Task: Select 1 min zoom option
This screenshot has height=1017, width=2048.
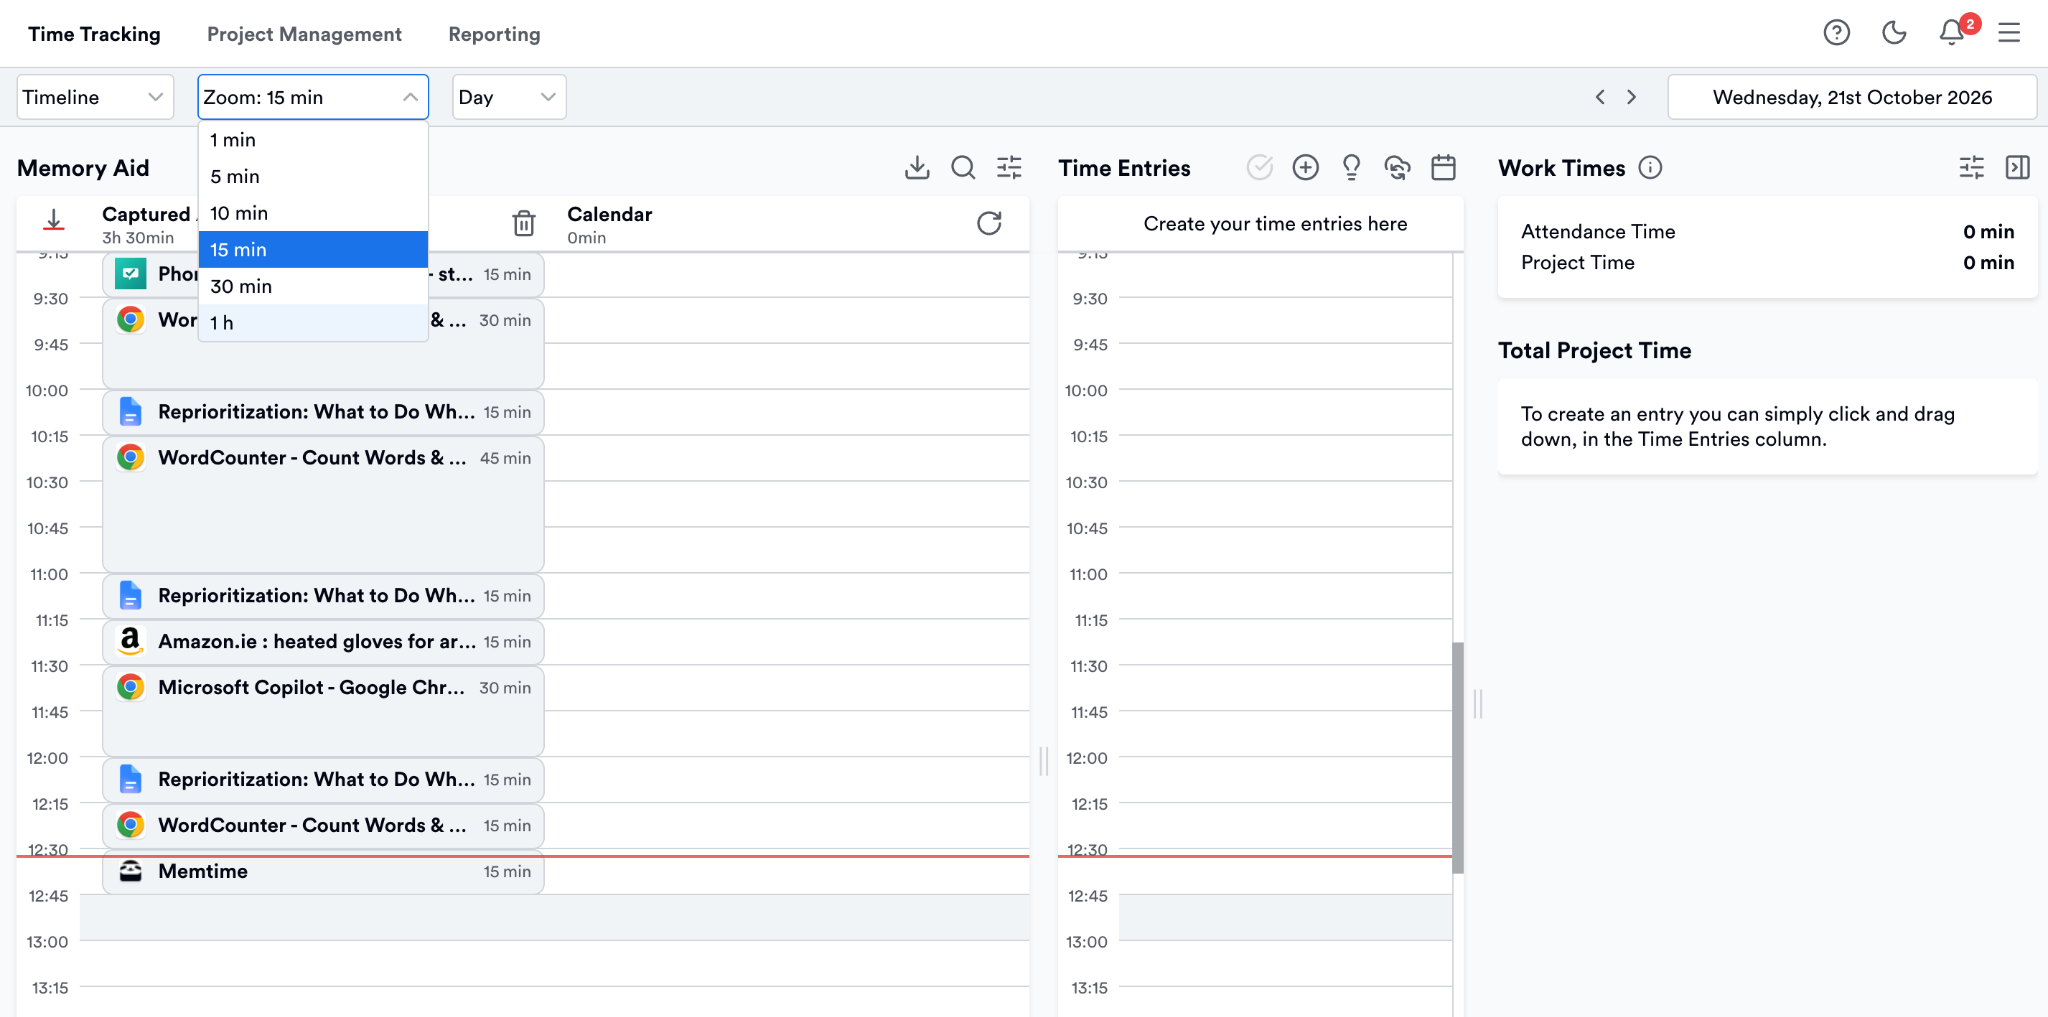Action: pyautogui.click(x=313, y=140)
